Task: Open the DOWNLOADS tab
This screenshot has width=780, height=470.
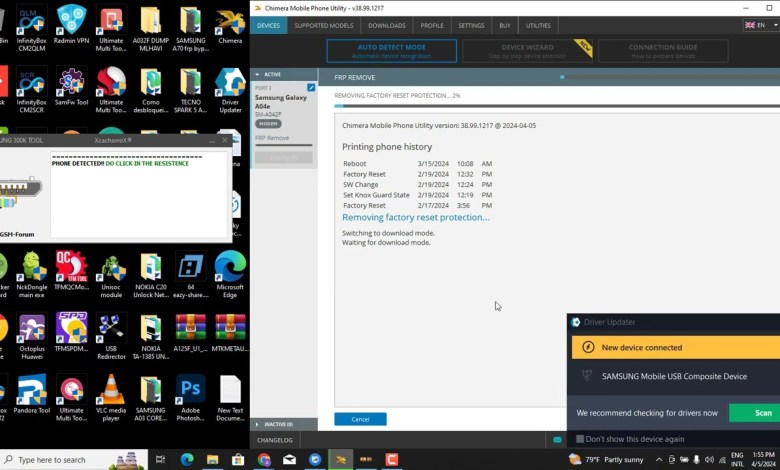Action: tap(387, 25)
